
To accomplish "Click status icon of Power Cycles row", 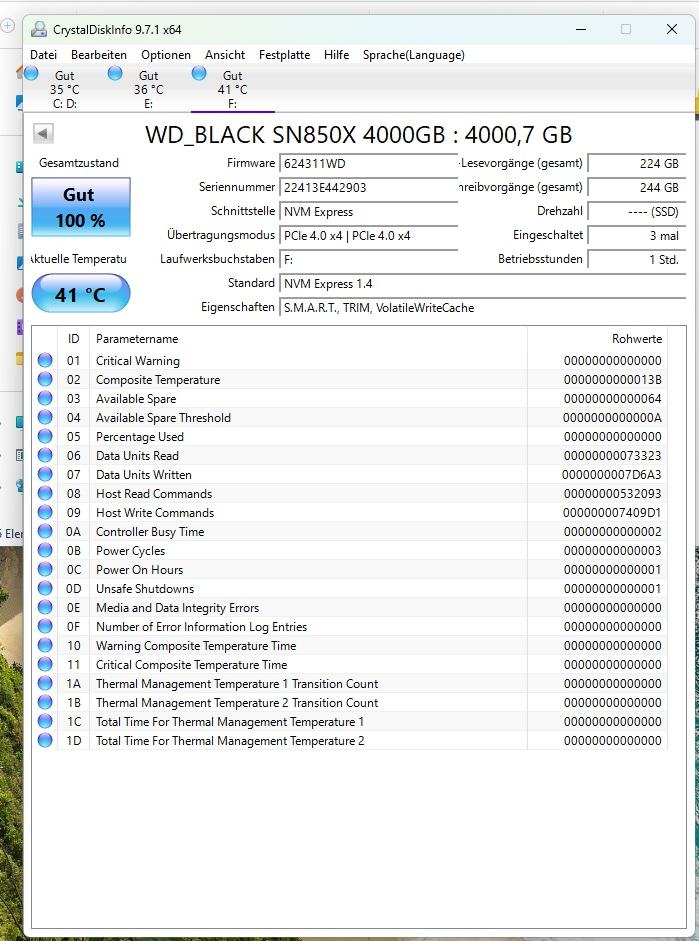I will [45, 550].
